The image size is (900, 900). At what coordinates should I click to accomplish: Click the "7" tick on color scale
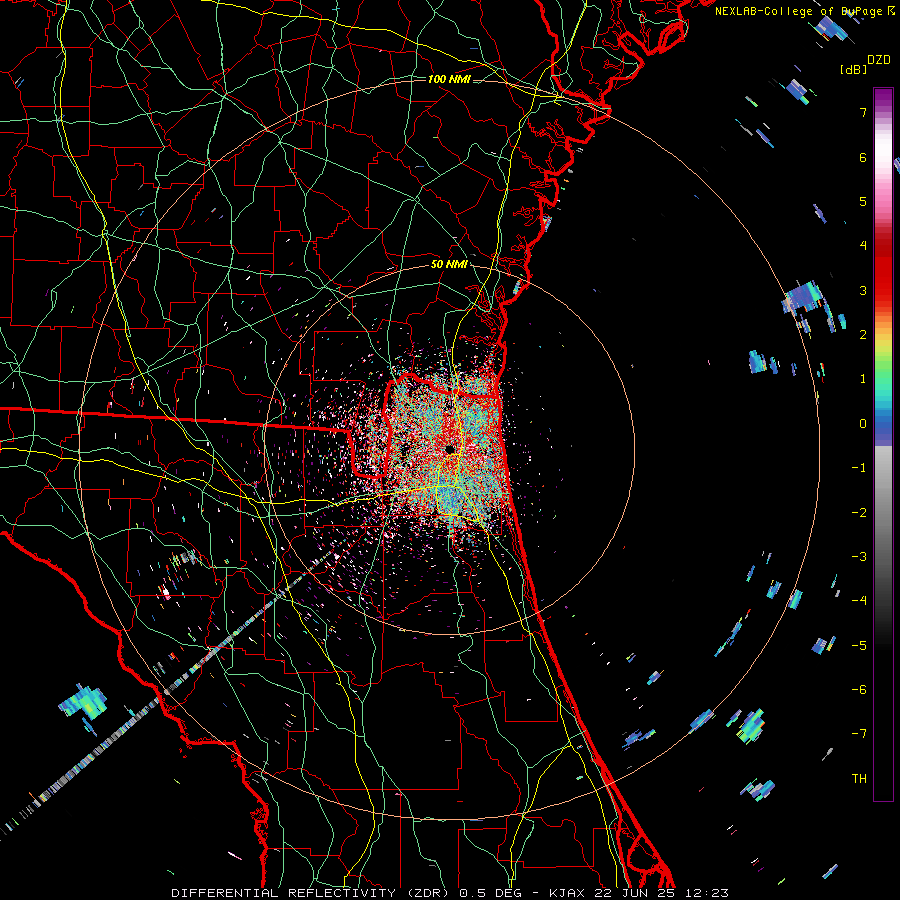[863, 112]
